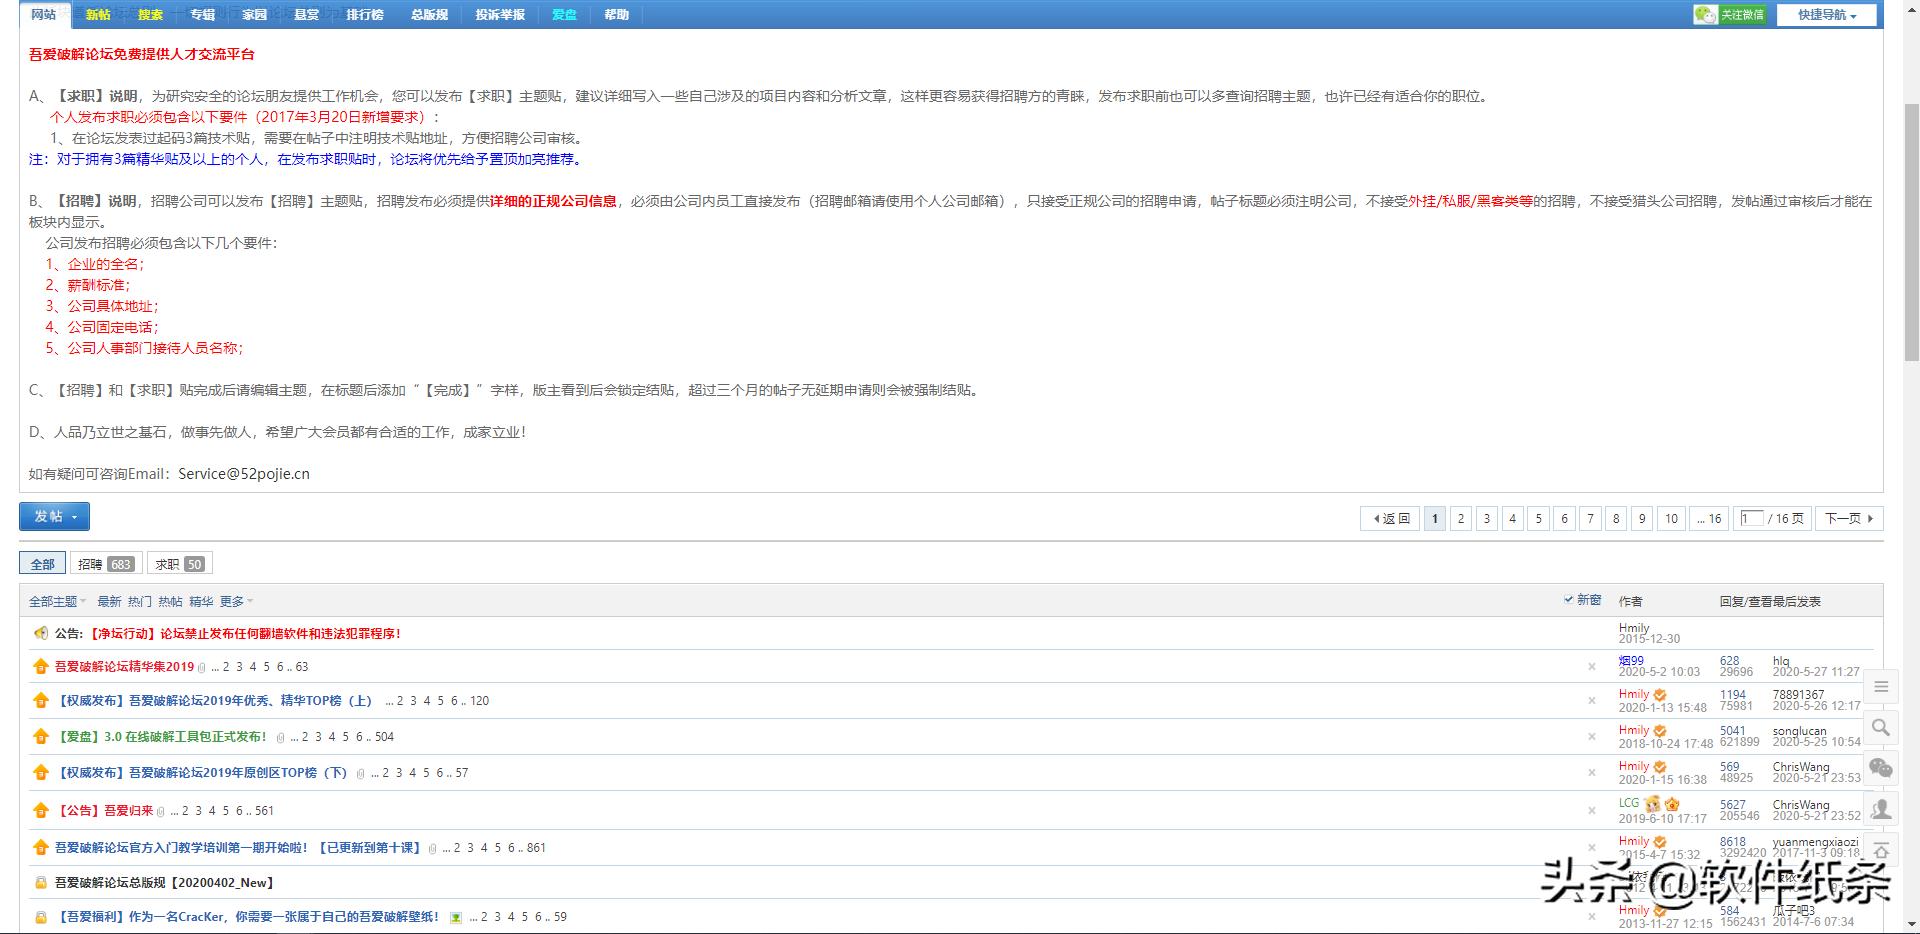
Task: Open the 专辑 nav item
Action: click(x=203, y=15)
